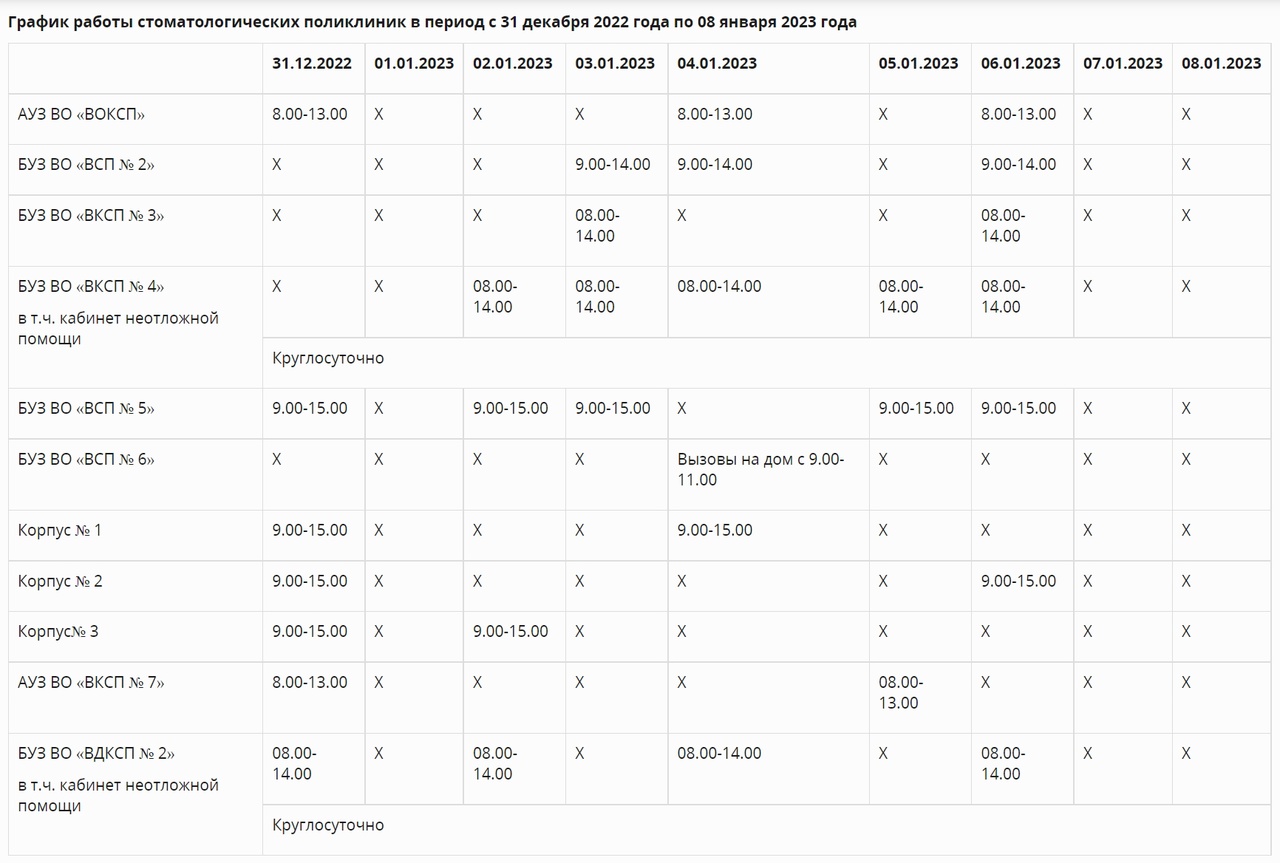This screenshot has height=863, width=1280.
Task: Select the 31.12.2022 column header
Action: point(312,63)
